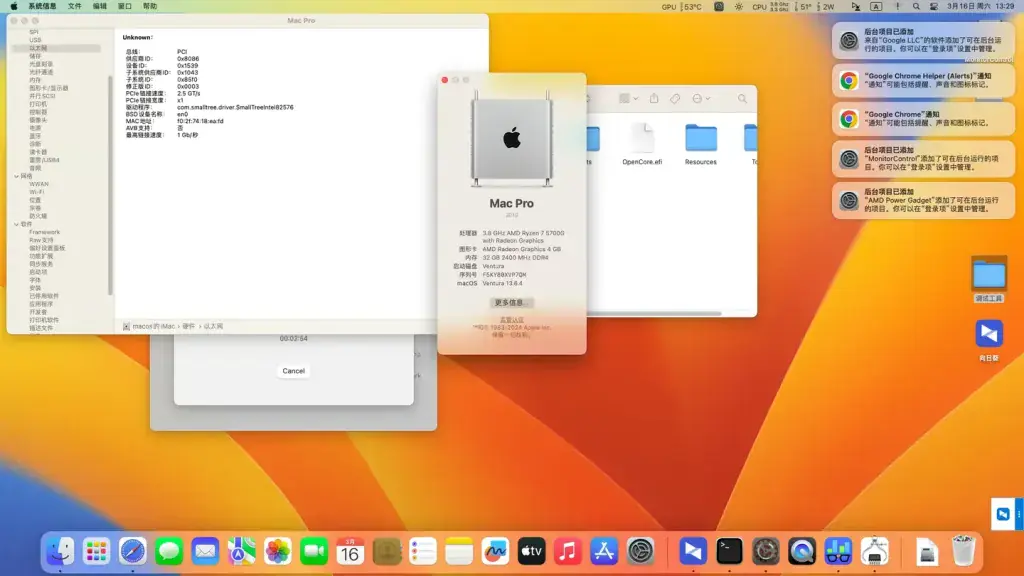Open the Mail app in the Dock
The width and height of the screenshot is (1024, 576).
[205, 552]
